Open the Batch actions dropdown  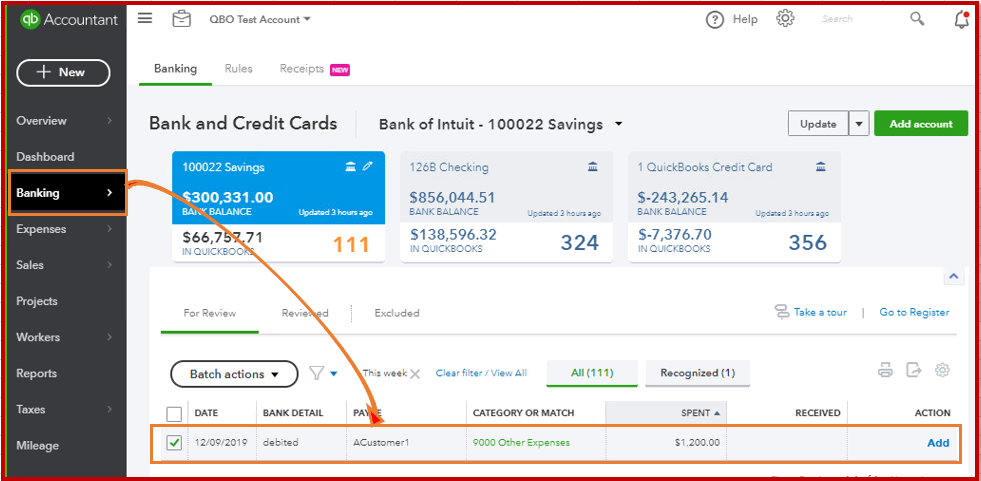(234, 374)
